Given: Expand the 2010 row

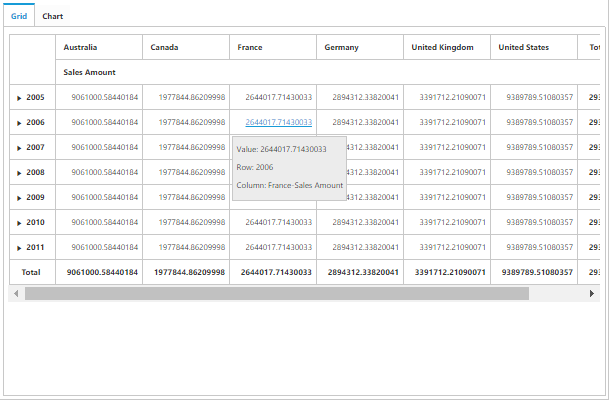Looking at the screenshot, I should (x=19, y=223).
